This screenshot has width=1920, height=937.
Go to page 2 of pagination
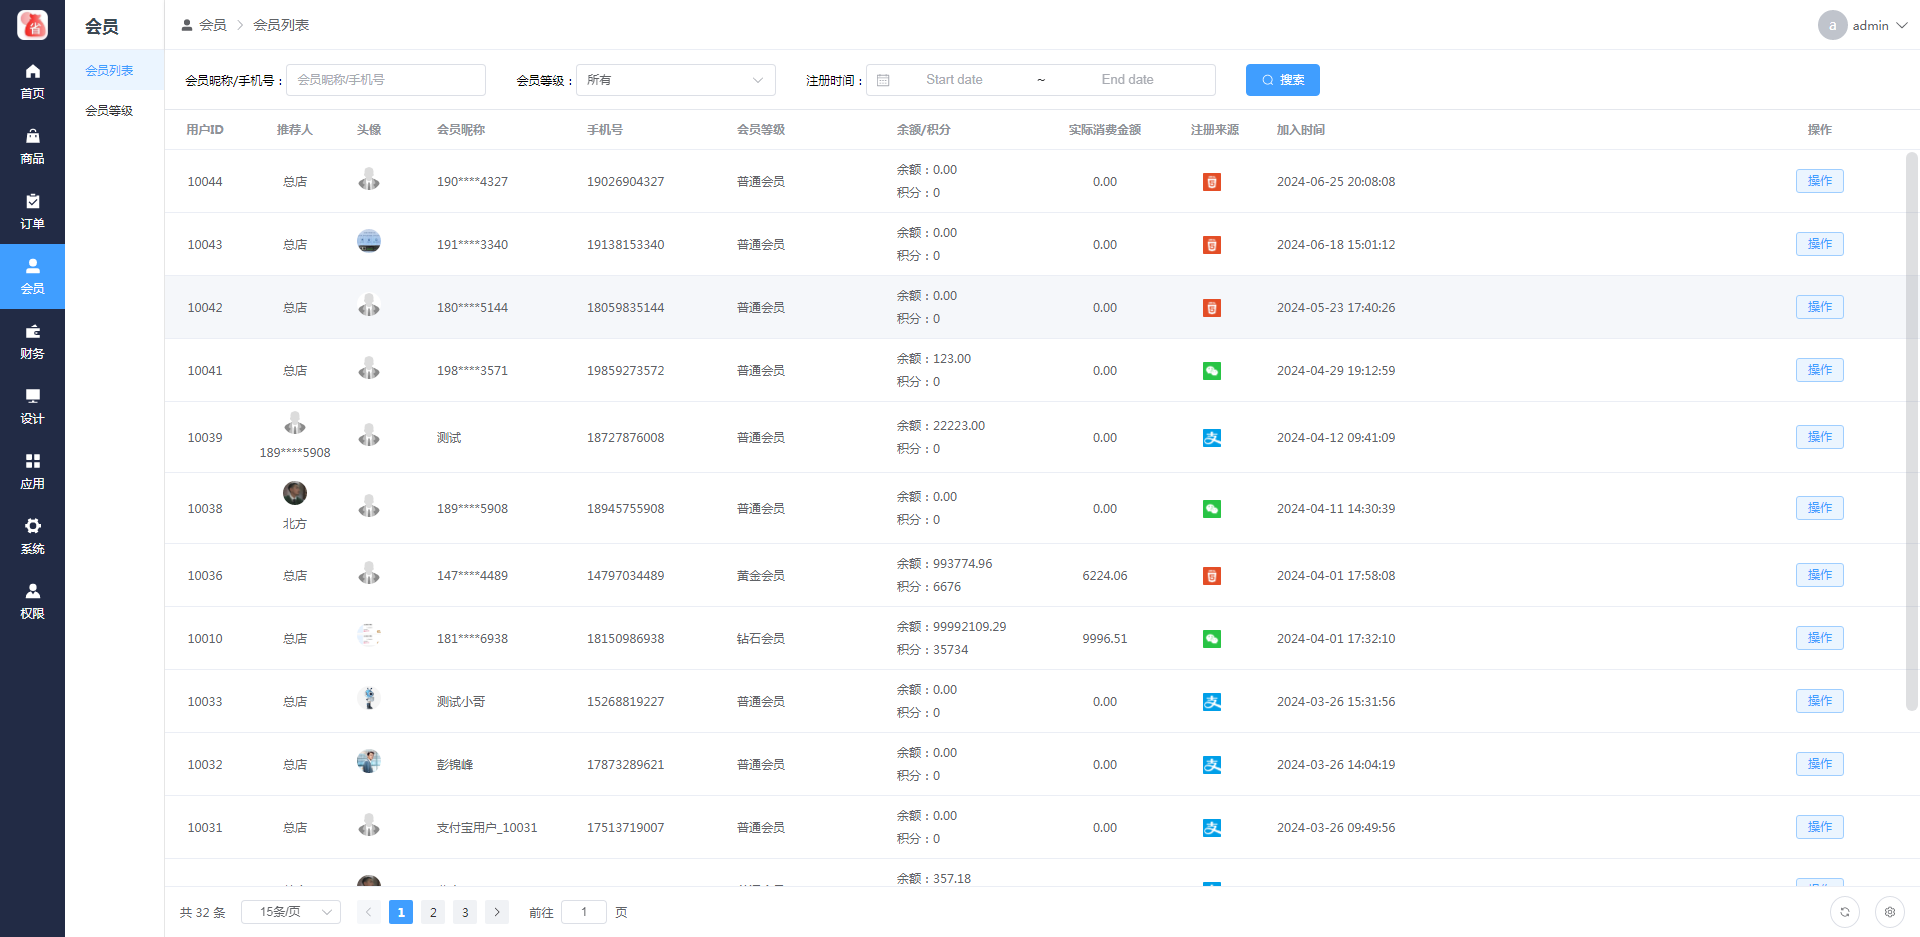click(x=433, y=912)
